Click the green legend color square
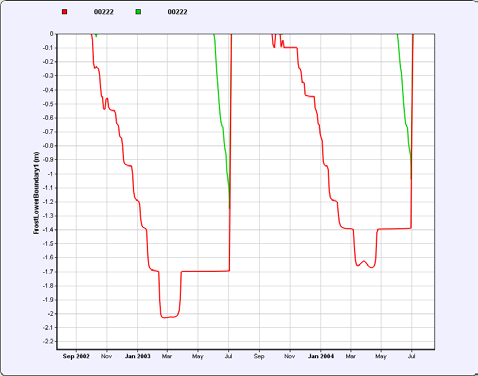478x376 pixels. (x=138, y=12)
